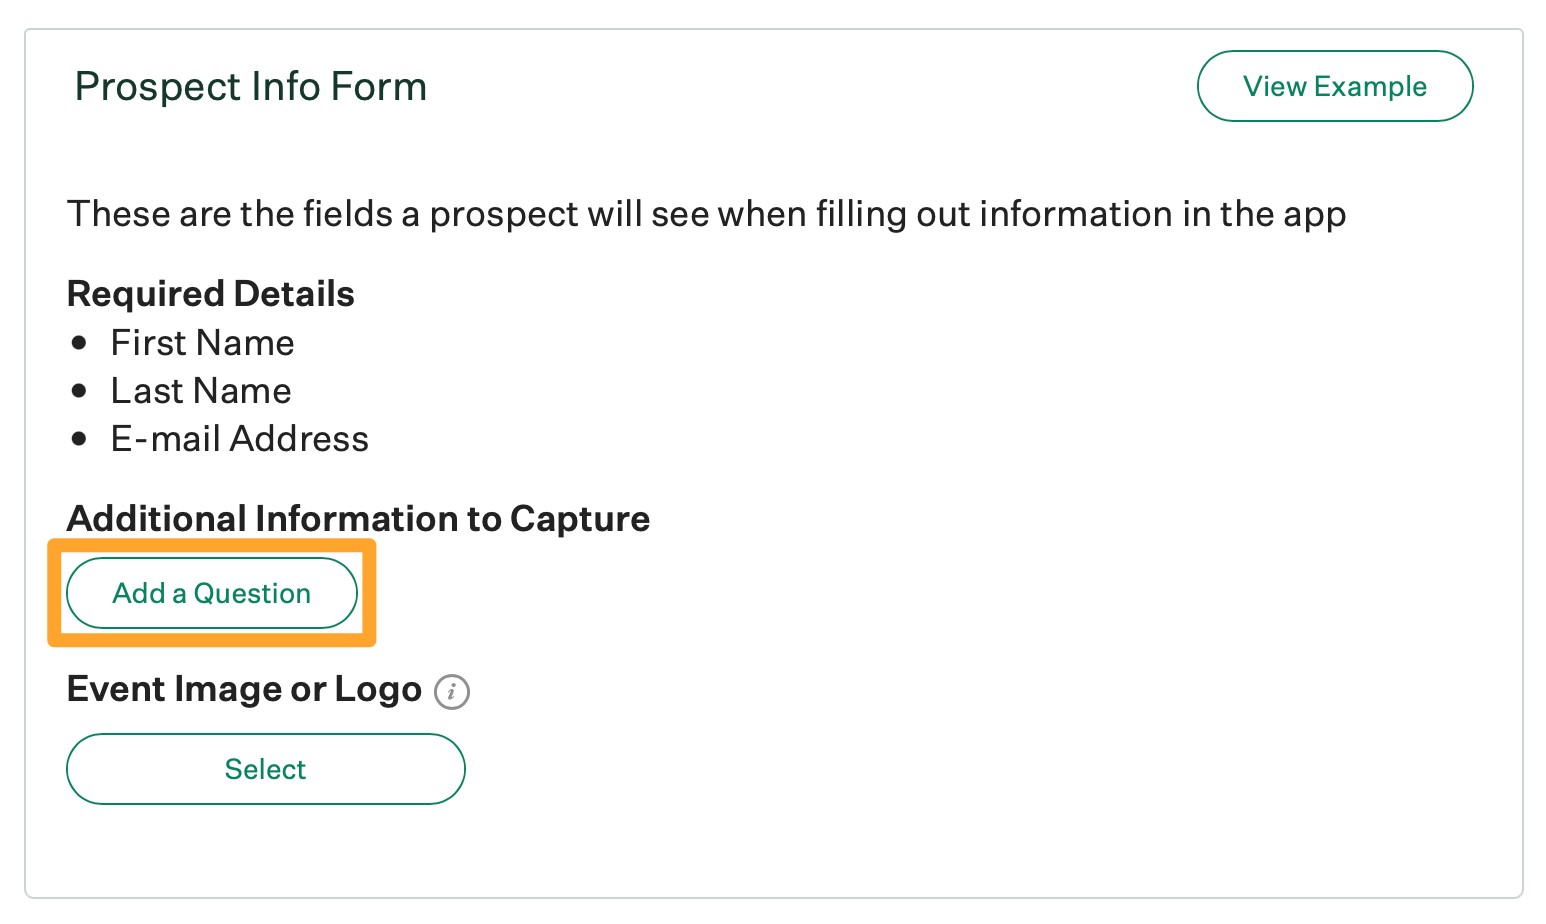Click the word "Capture" in the heading
This screenshot has width=1546, height=924.
tap(580, 519)
